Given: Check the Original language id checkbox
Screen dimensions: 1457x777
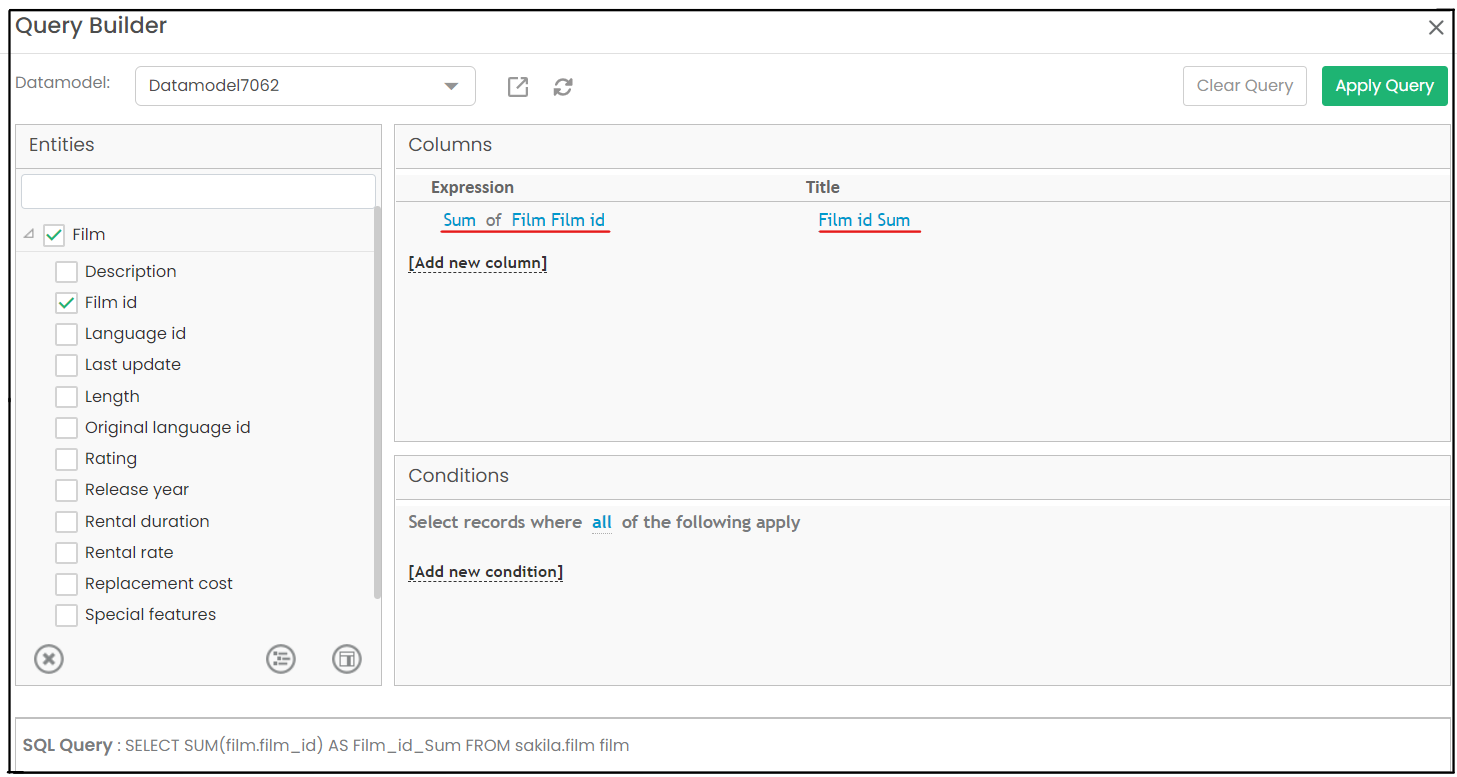Looking at the screenshot, I should point(66,428).
